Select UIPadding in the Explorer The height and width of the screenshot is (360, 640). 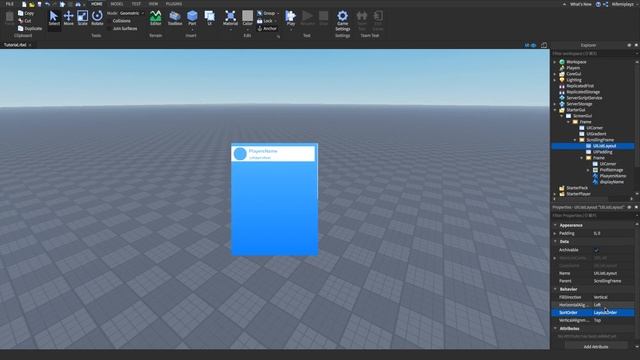click(x=602, y=152)
